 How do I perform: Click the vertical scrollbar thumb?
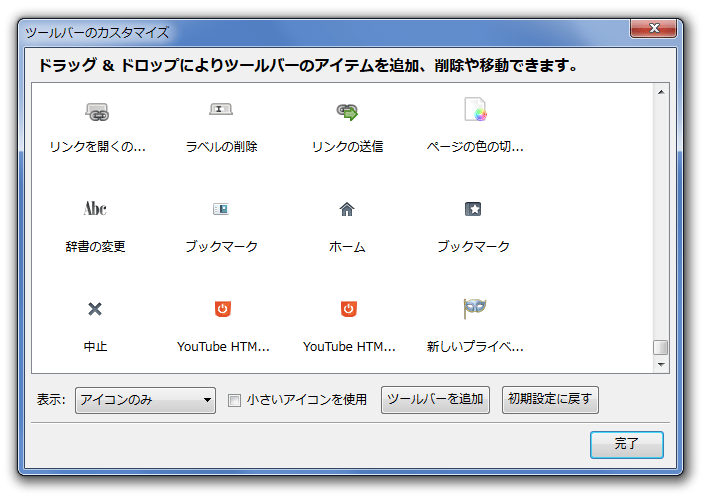pyautogui.click(x=660, y=347)
